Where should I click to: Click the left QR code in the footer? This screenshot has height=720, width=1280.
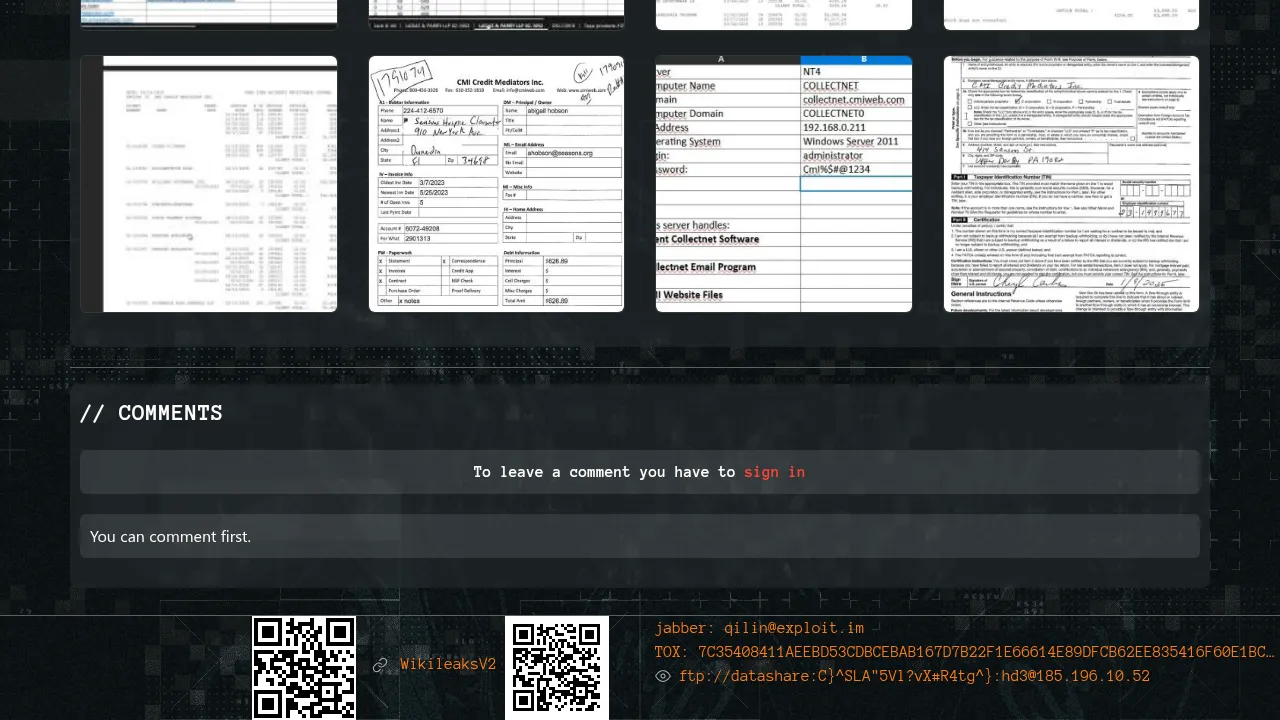304,667
